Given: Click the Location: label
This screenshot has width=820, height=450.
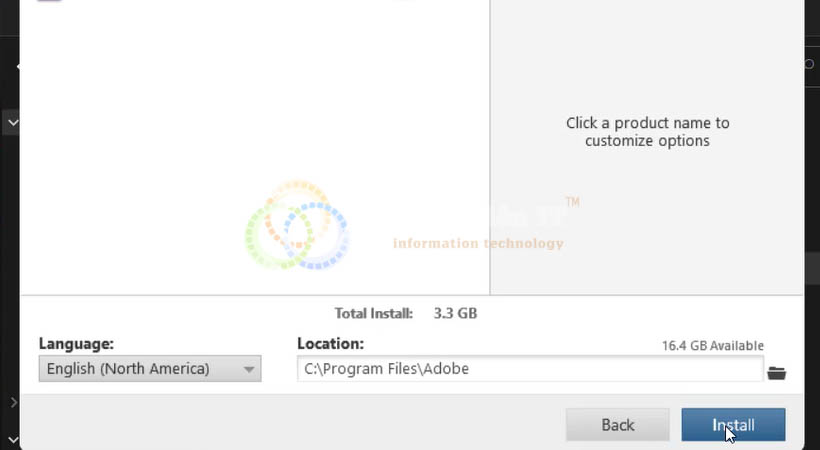Looking at the screenshot, I should (331, 344).
